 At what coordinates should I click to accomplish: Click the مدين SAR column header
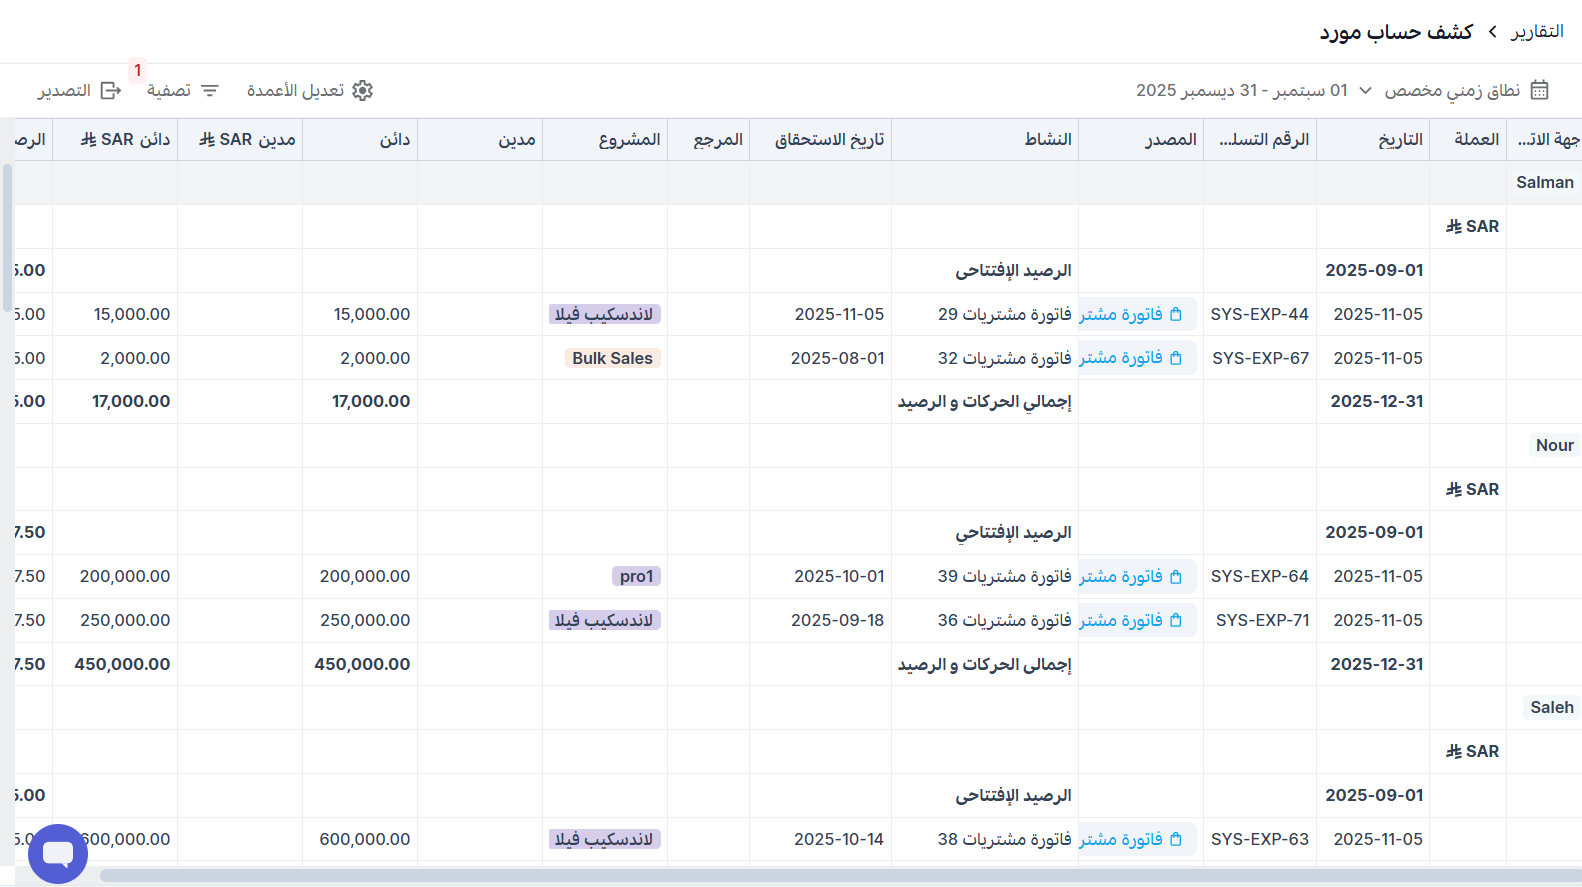coord(240,140)
